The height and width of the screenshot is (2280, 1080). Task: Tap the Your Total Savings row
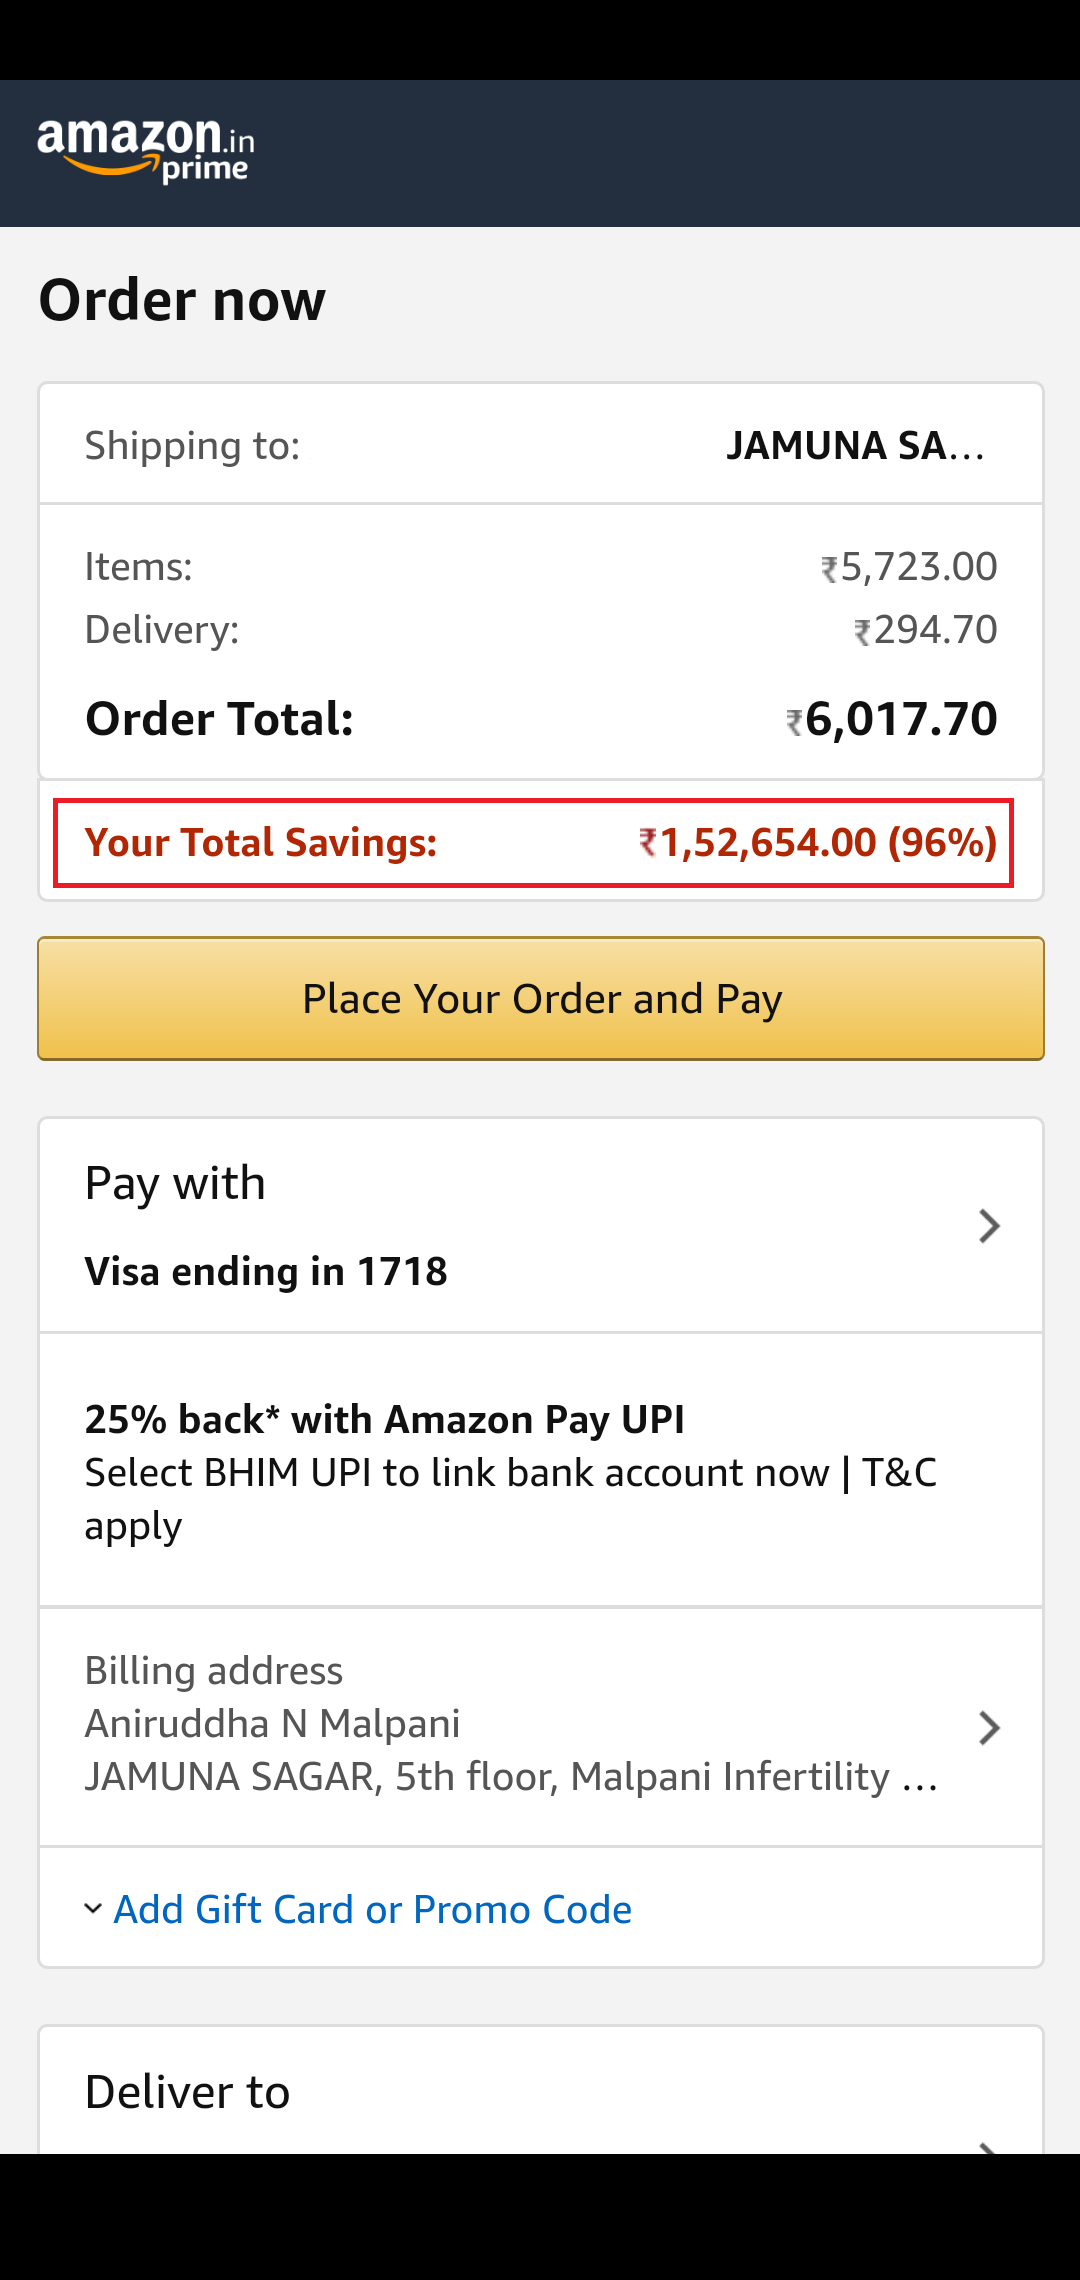click(533, 843)
